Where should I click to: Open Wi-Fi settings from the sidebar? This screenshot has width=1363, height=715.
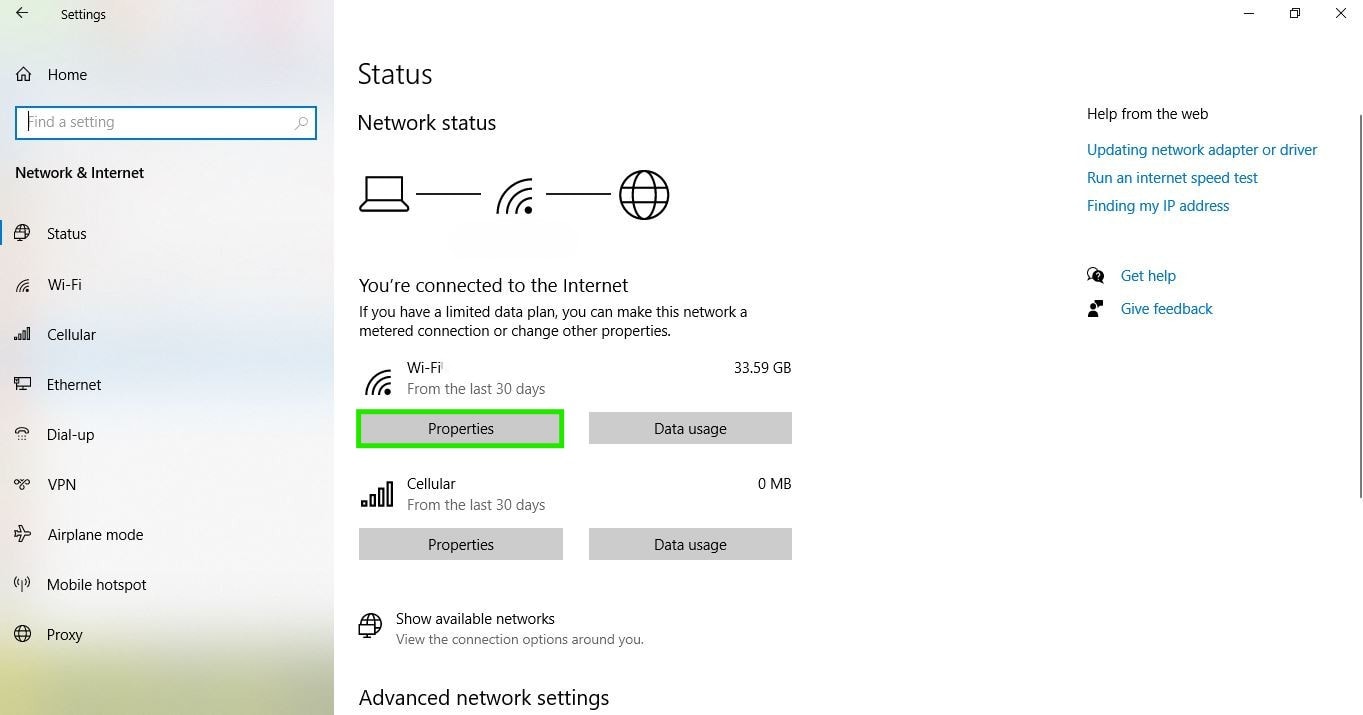click(x=64, y=284)
